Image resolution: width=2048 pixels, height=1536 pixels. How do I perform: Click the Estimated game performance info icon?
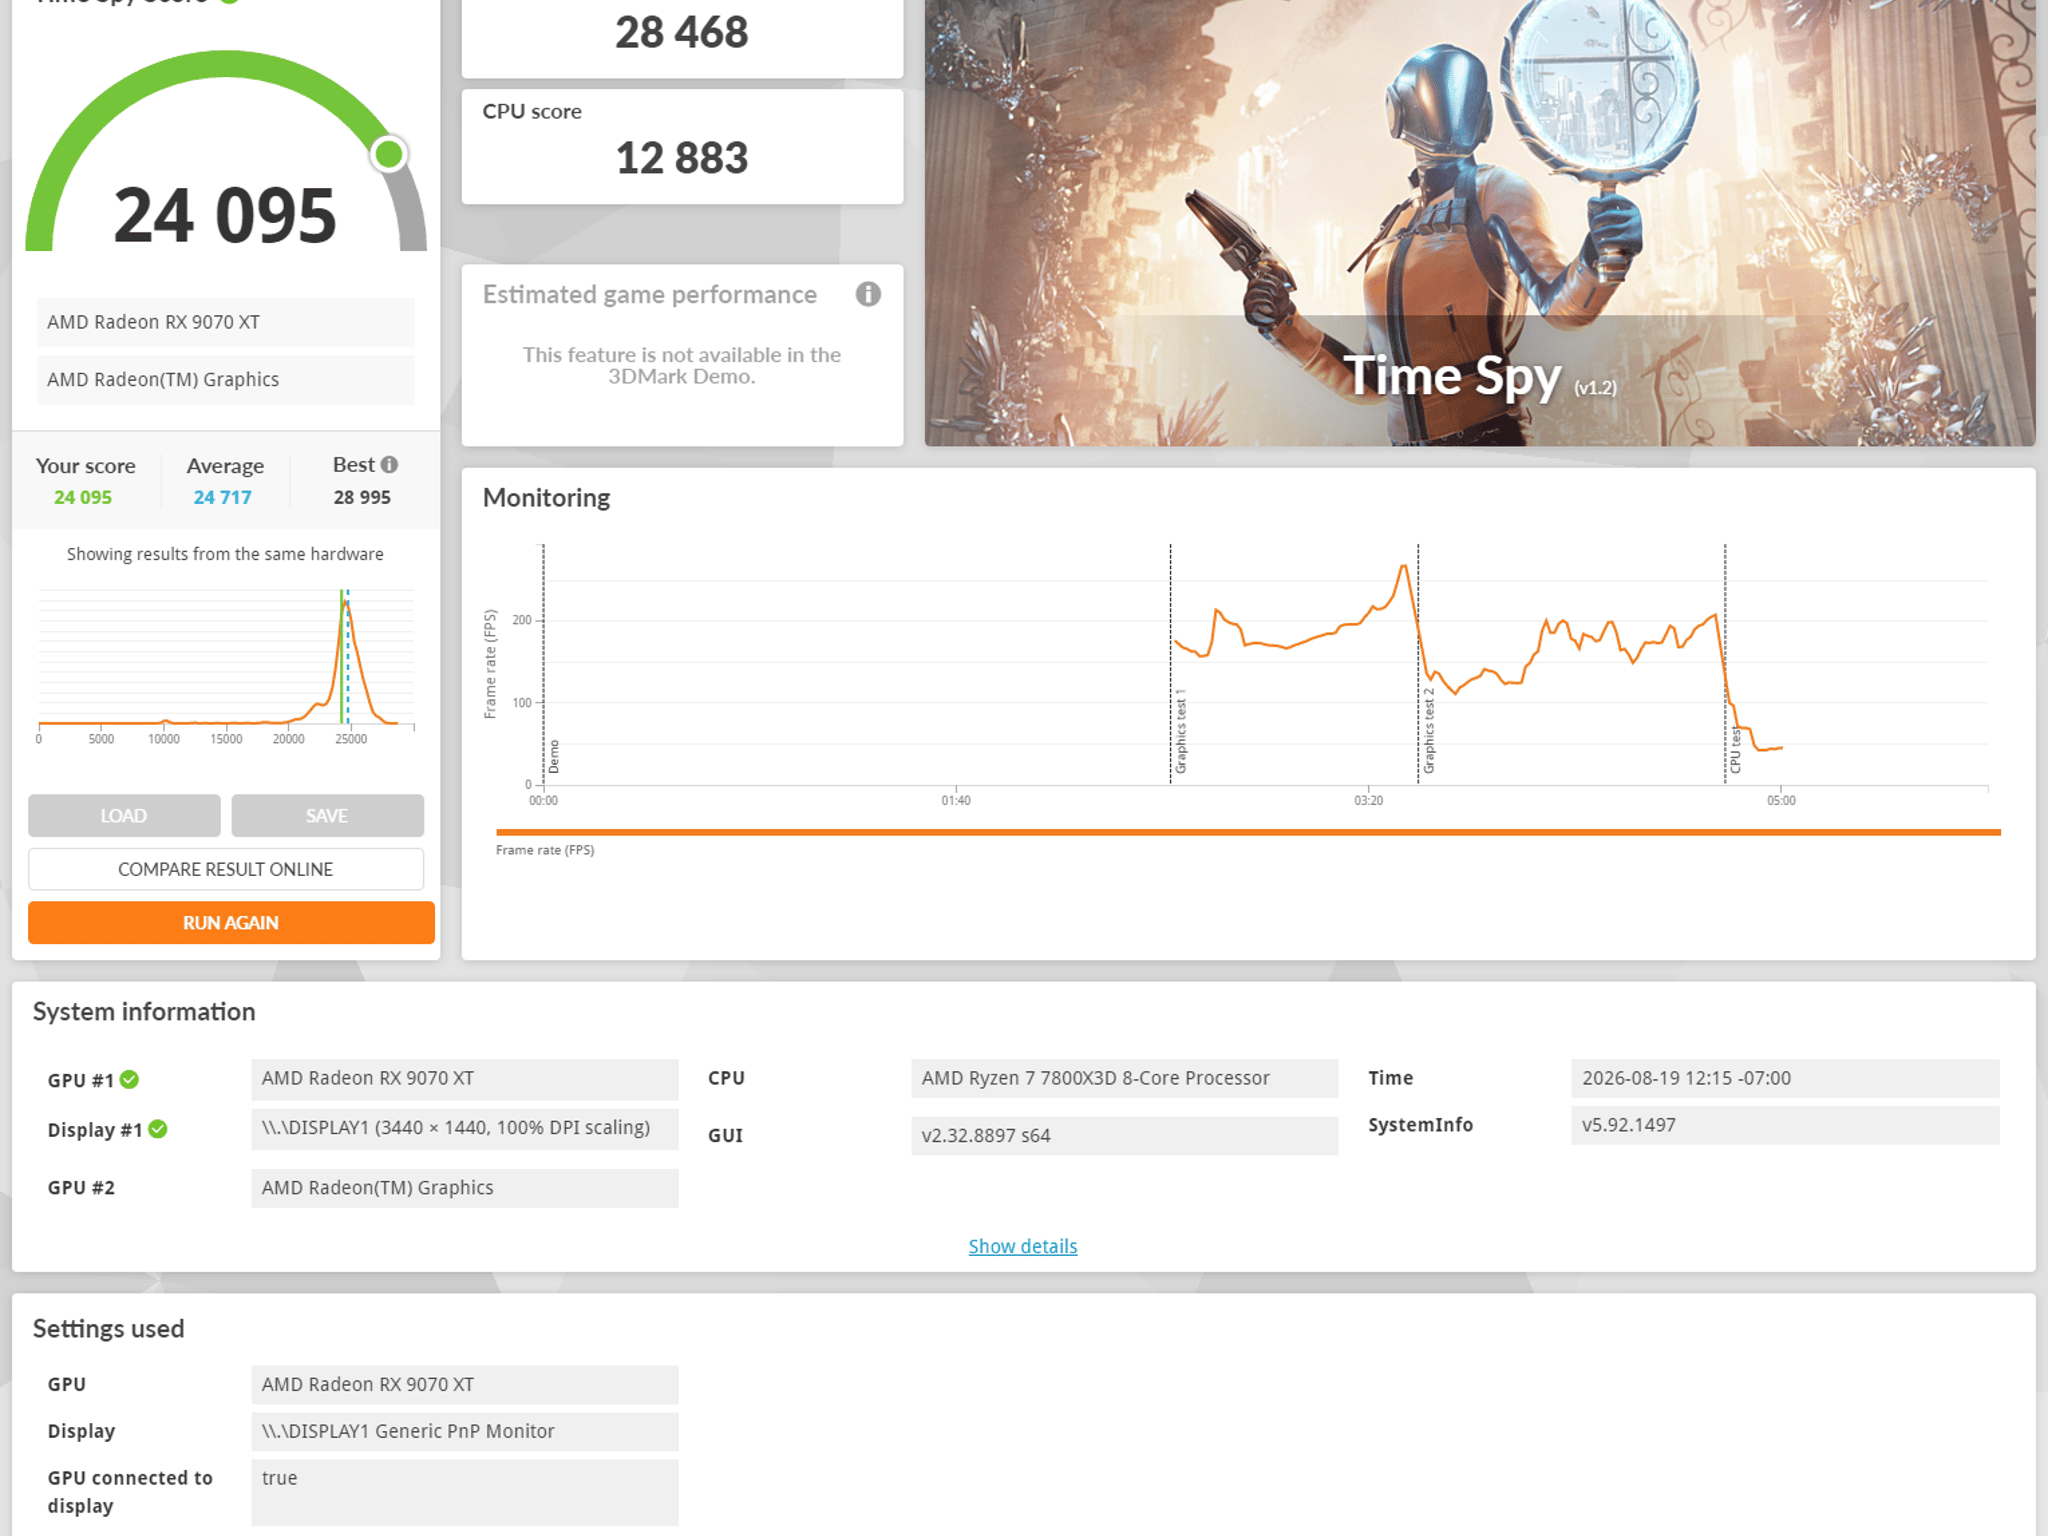tap(868, 294)
